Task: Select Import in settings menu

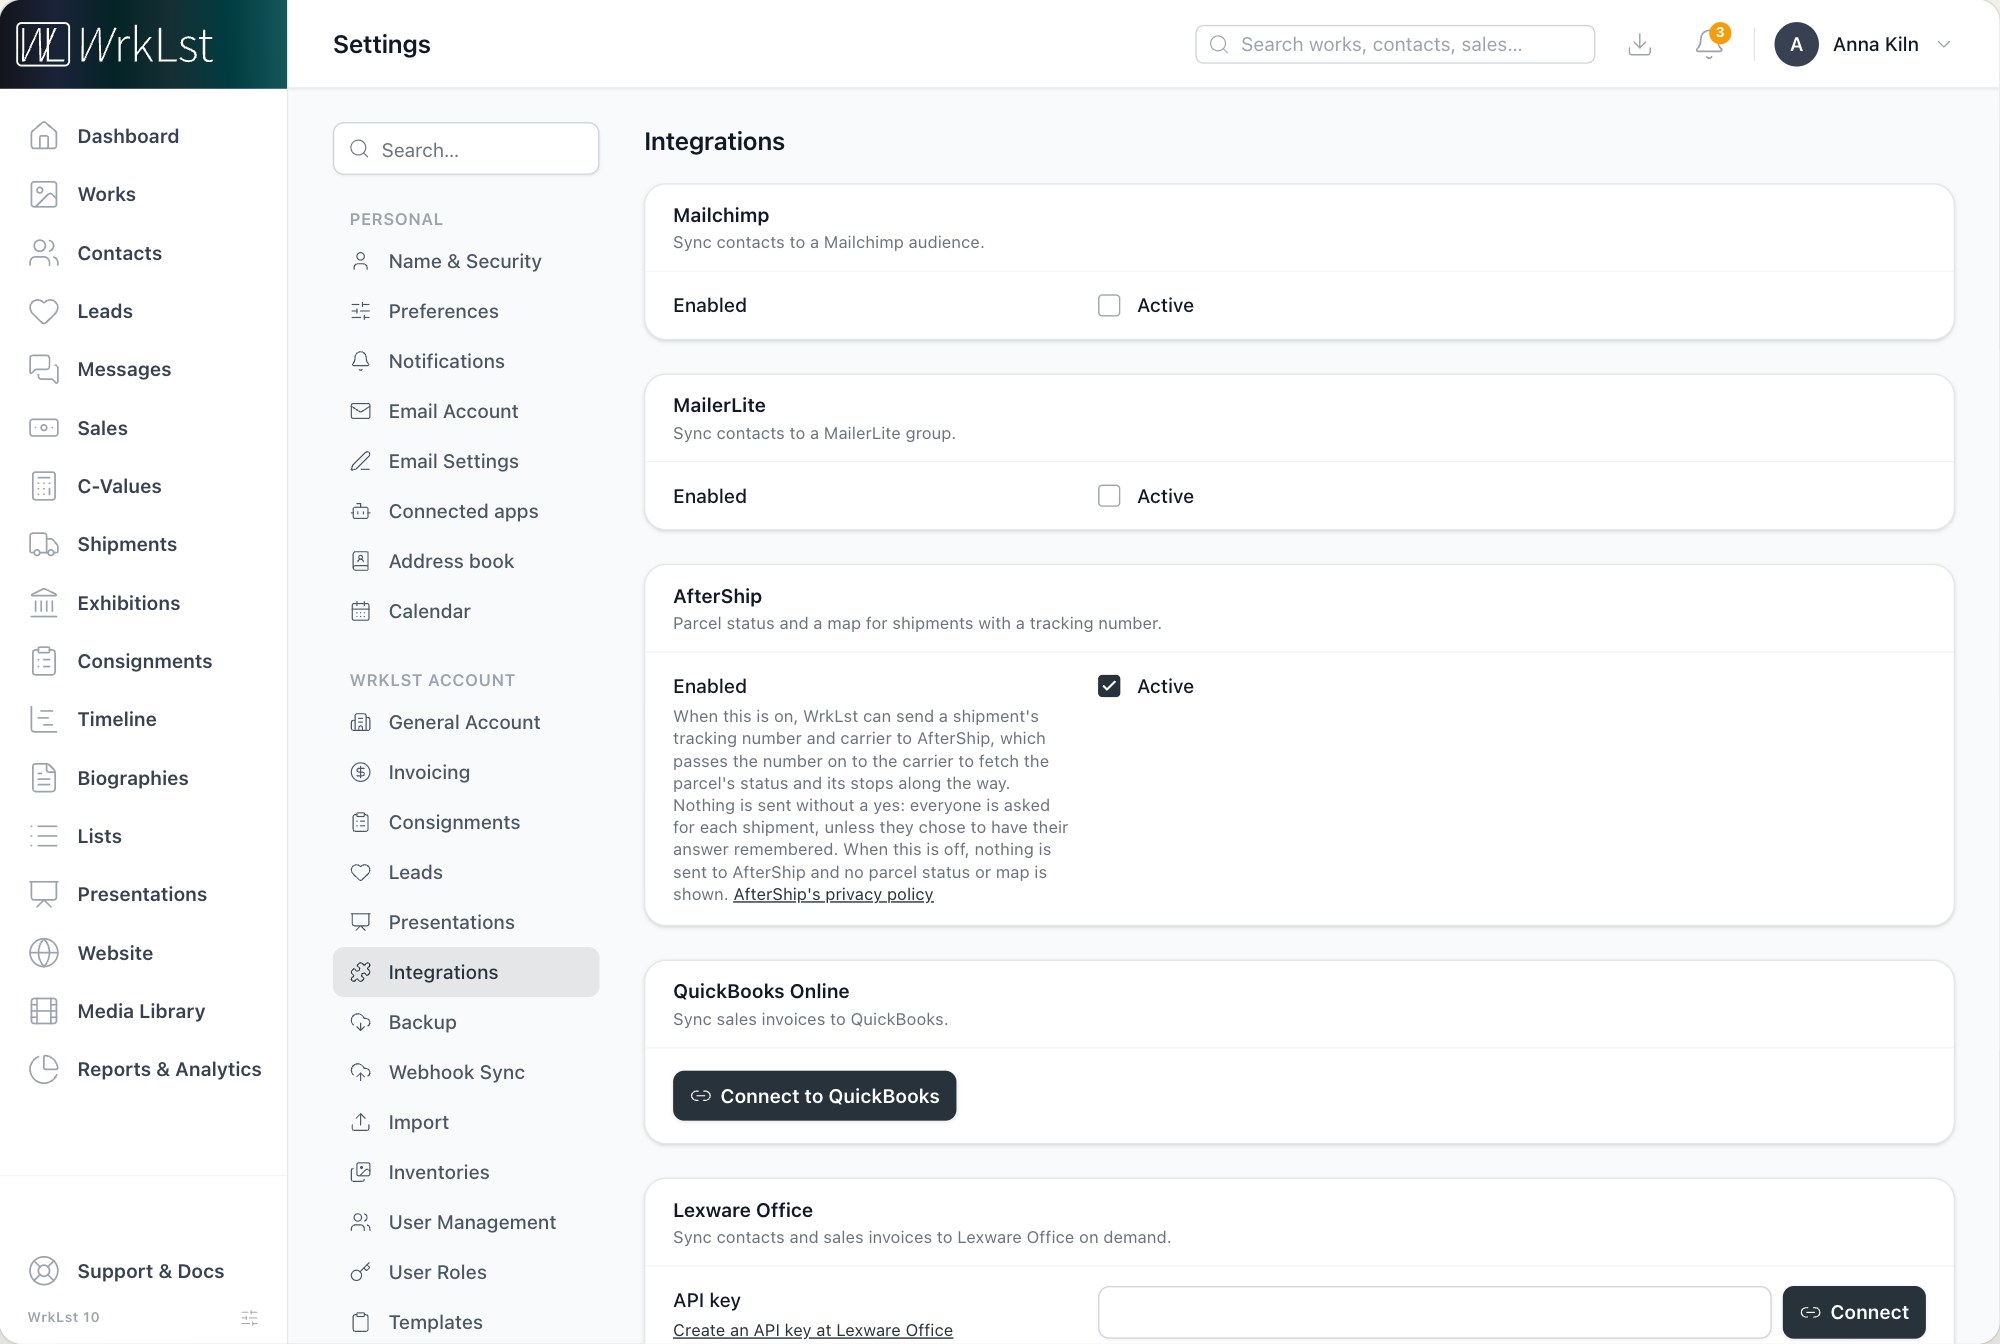Action: tap(466, 1122)
